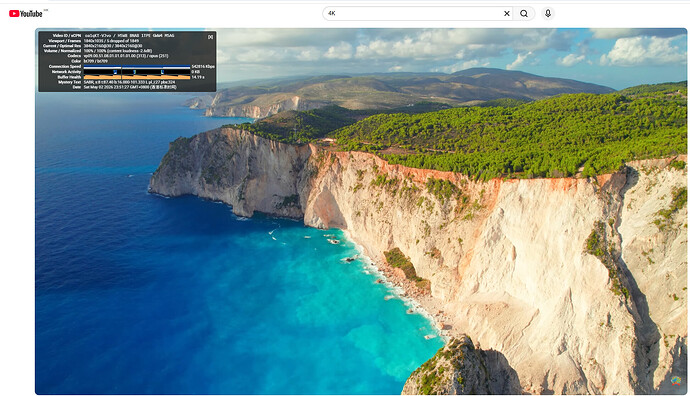Click the Sat May 02 2026 date value
Image resolution: width=690 pixels, height=396 pixels.
130,87
